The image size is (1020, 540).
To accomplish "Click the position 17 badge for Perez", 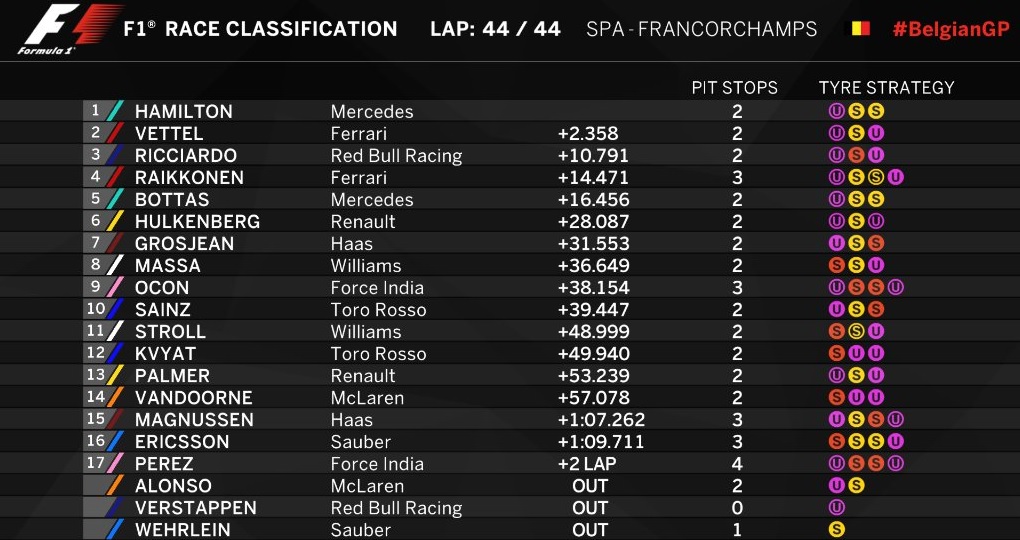I will 96,463.
